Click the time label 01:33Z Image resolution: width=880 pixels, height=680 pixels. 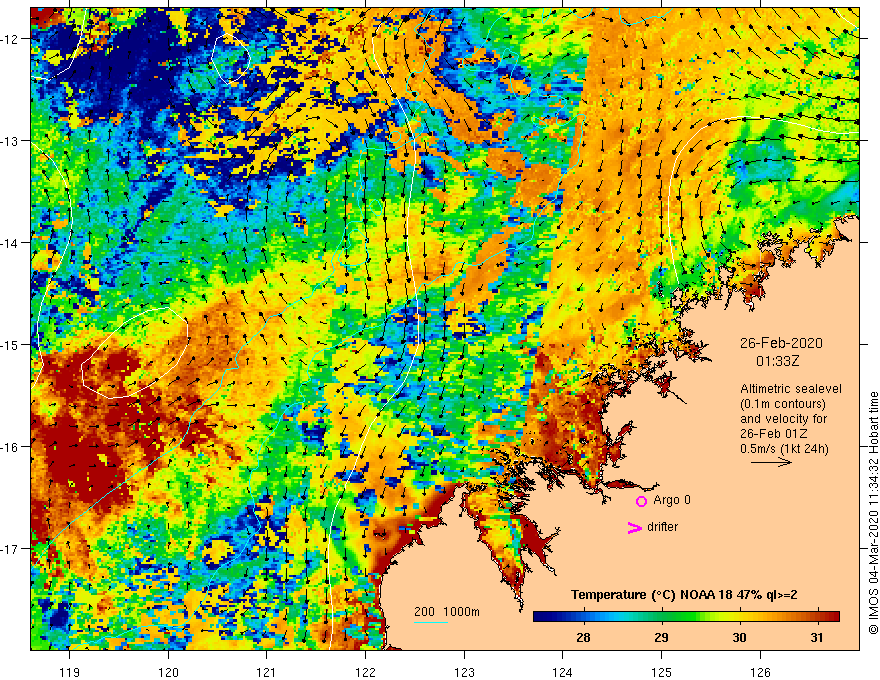point(777,361)
